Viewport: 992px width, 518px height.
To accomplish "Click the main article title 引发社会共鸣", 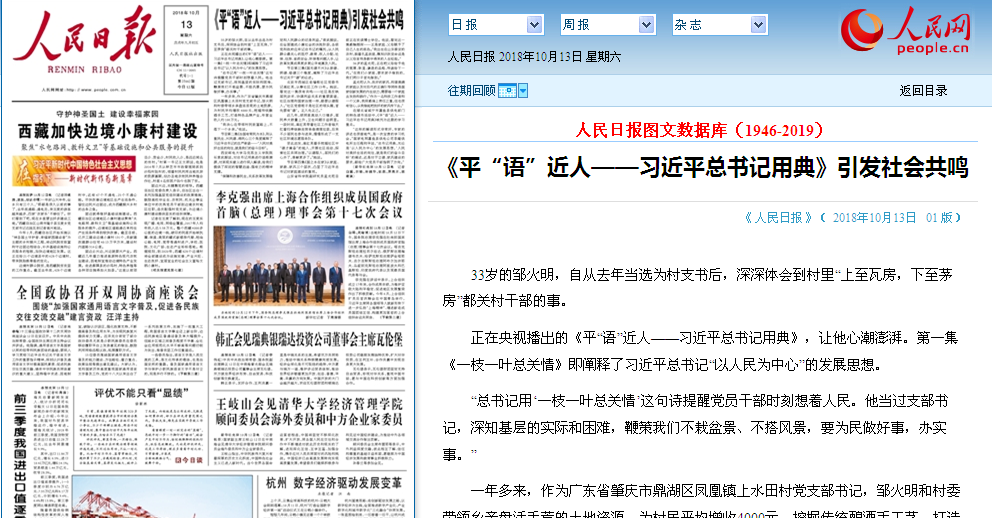I will click(707, 168).
